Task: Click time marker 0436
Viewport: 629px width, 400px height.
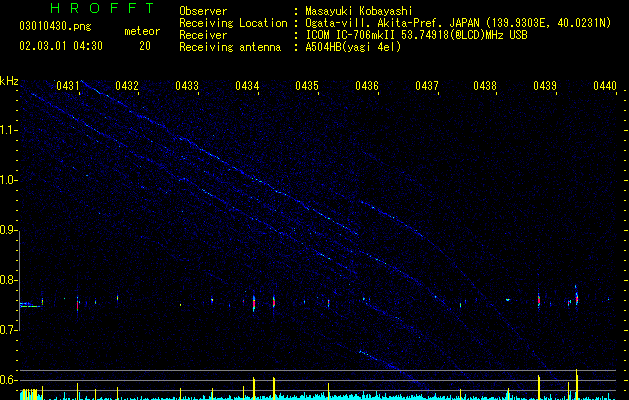Action: [x=367, y=85]
